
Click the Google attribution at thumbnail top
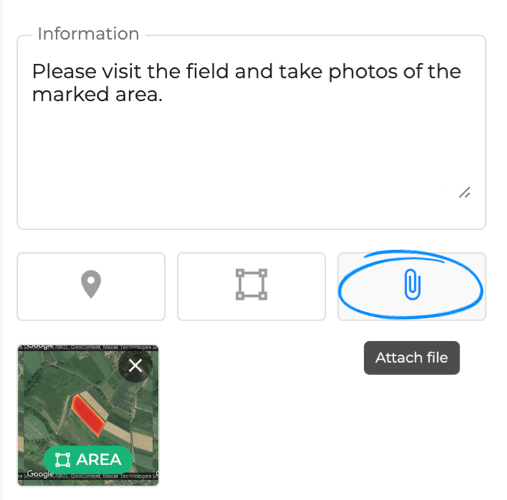point(40,346)
